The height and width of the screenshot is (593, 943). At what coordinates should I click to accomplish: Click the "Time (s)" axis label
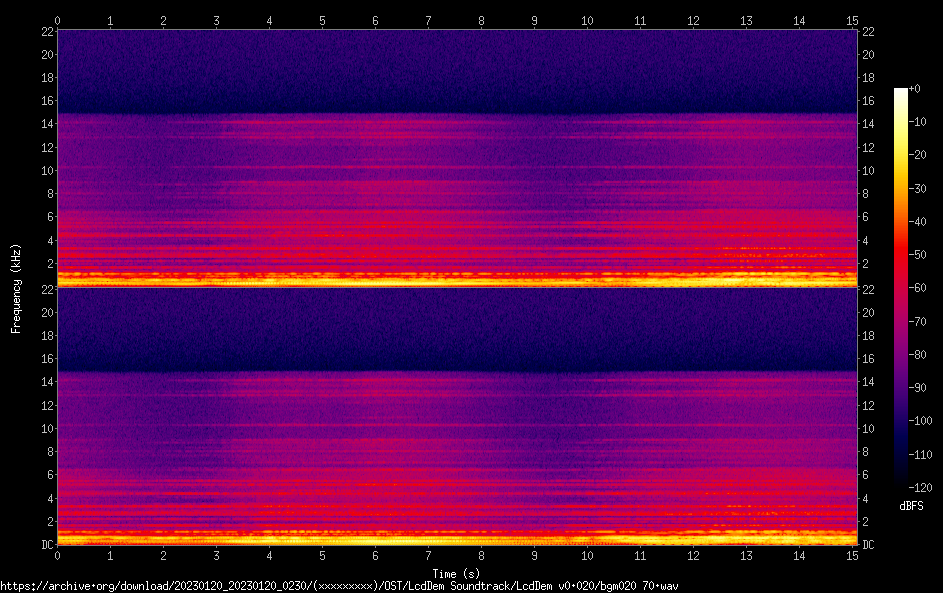458,573
